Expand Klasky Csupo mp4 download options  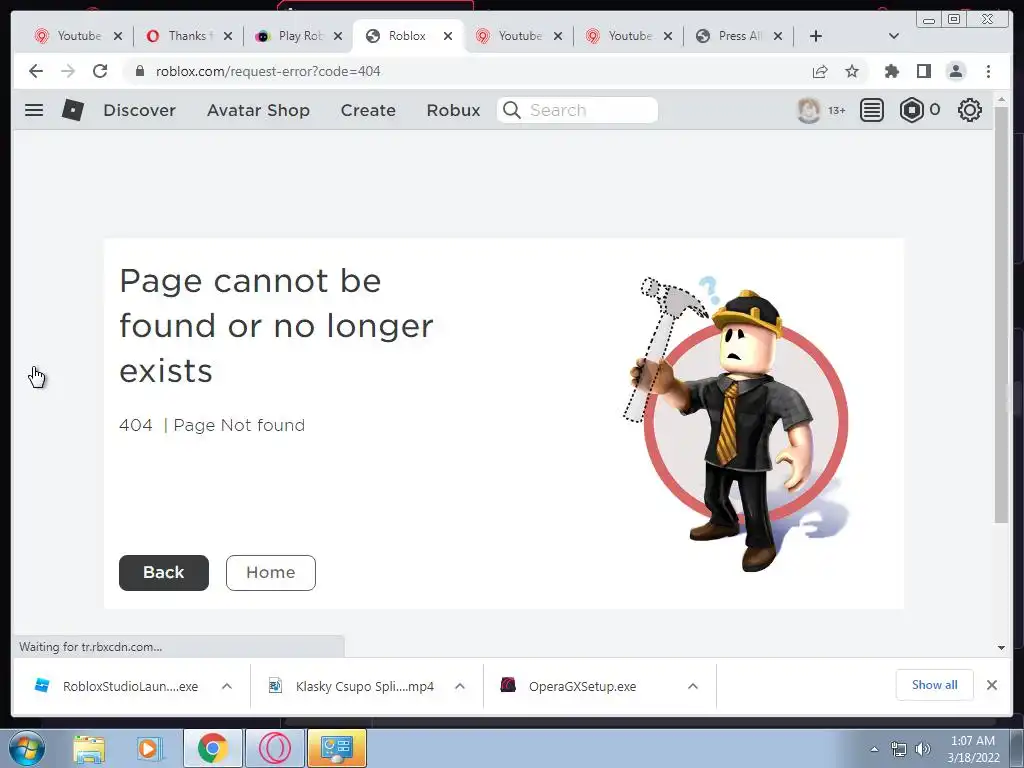[460, 686]
